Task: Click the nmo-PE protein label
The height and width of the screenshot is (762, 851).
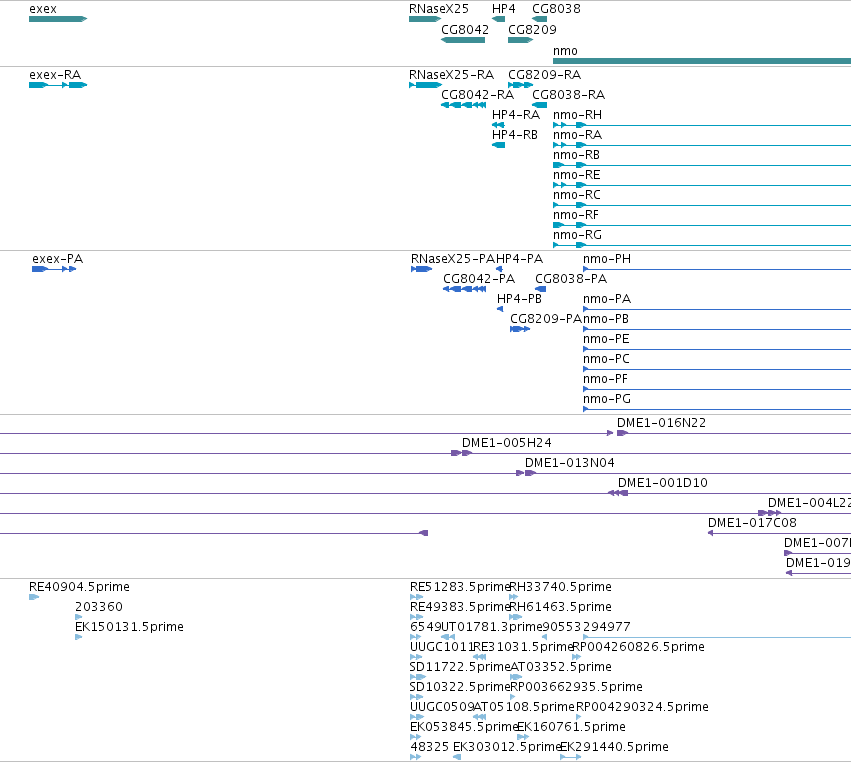Action: [606, 339]
